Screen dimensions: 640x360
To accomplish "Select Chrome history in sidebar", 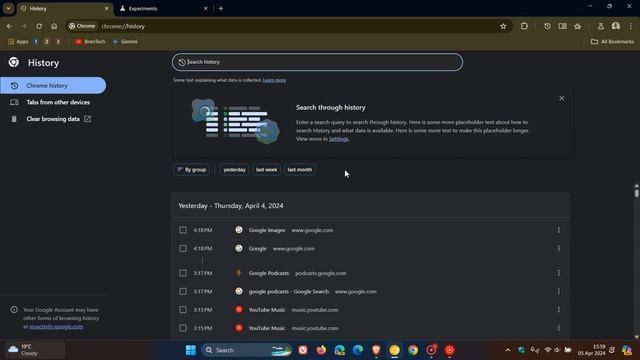I will coord(53,86).
